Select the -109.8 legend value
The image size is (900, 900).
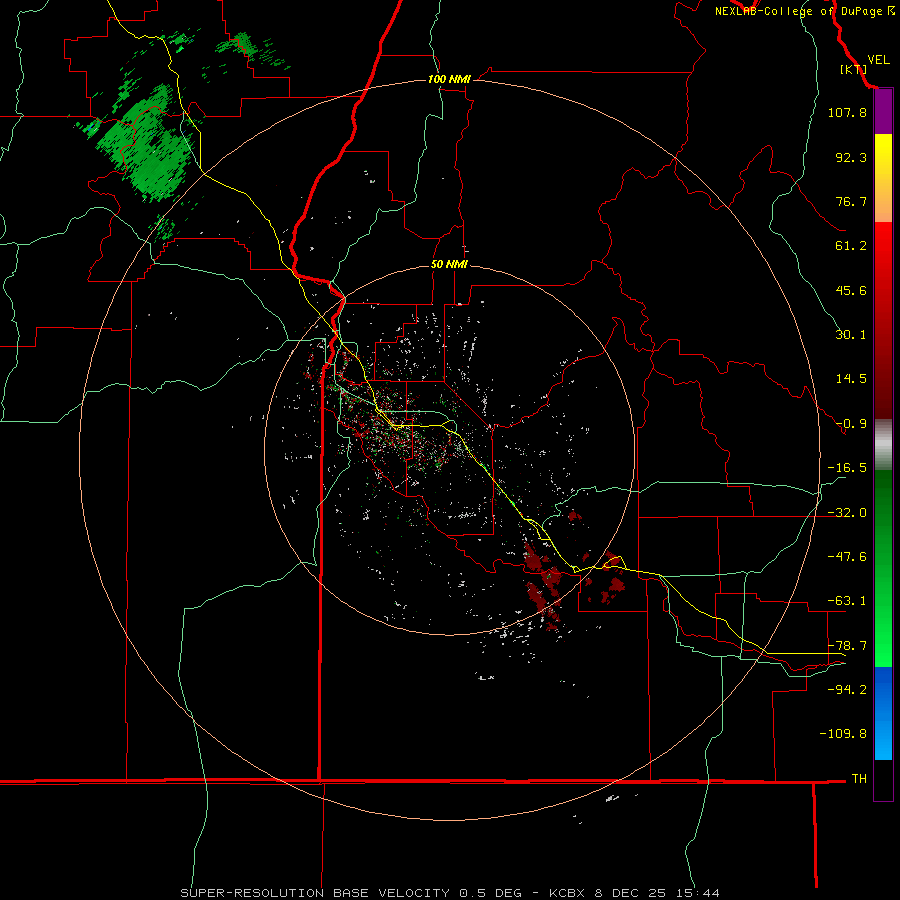pyautogui.click(x=843, y=734)
